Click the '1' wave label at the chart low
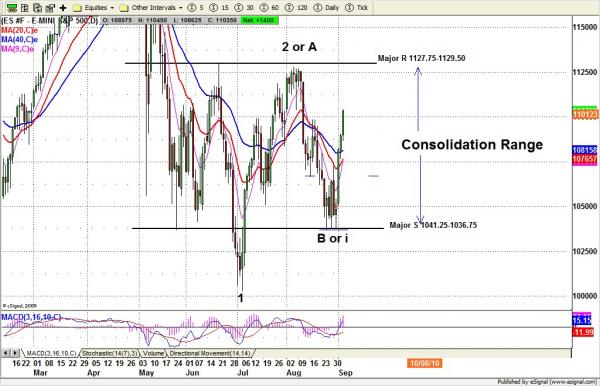The image size is (600, 386). pos(240,298)
